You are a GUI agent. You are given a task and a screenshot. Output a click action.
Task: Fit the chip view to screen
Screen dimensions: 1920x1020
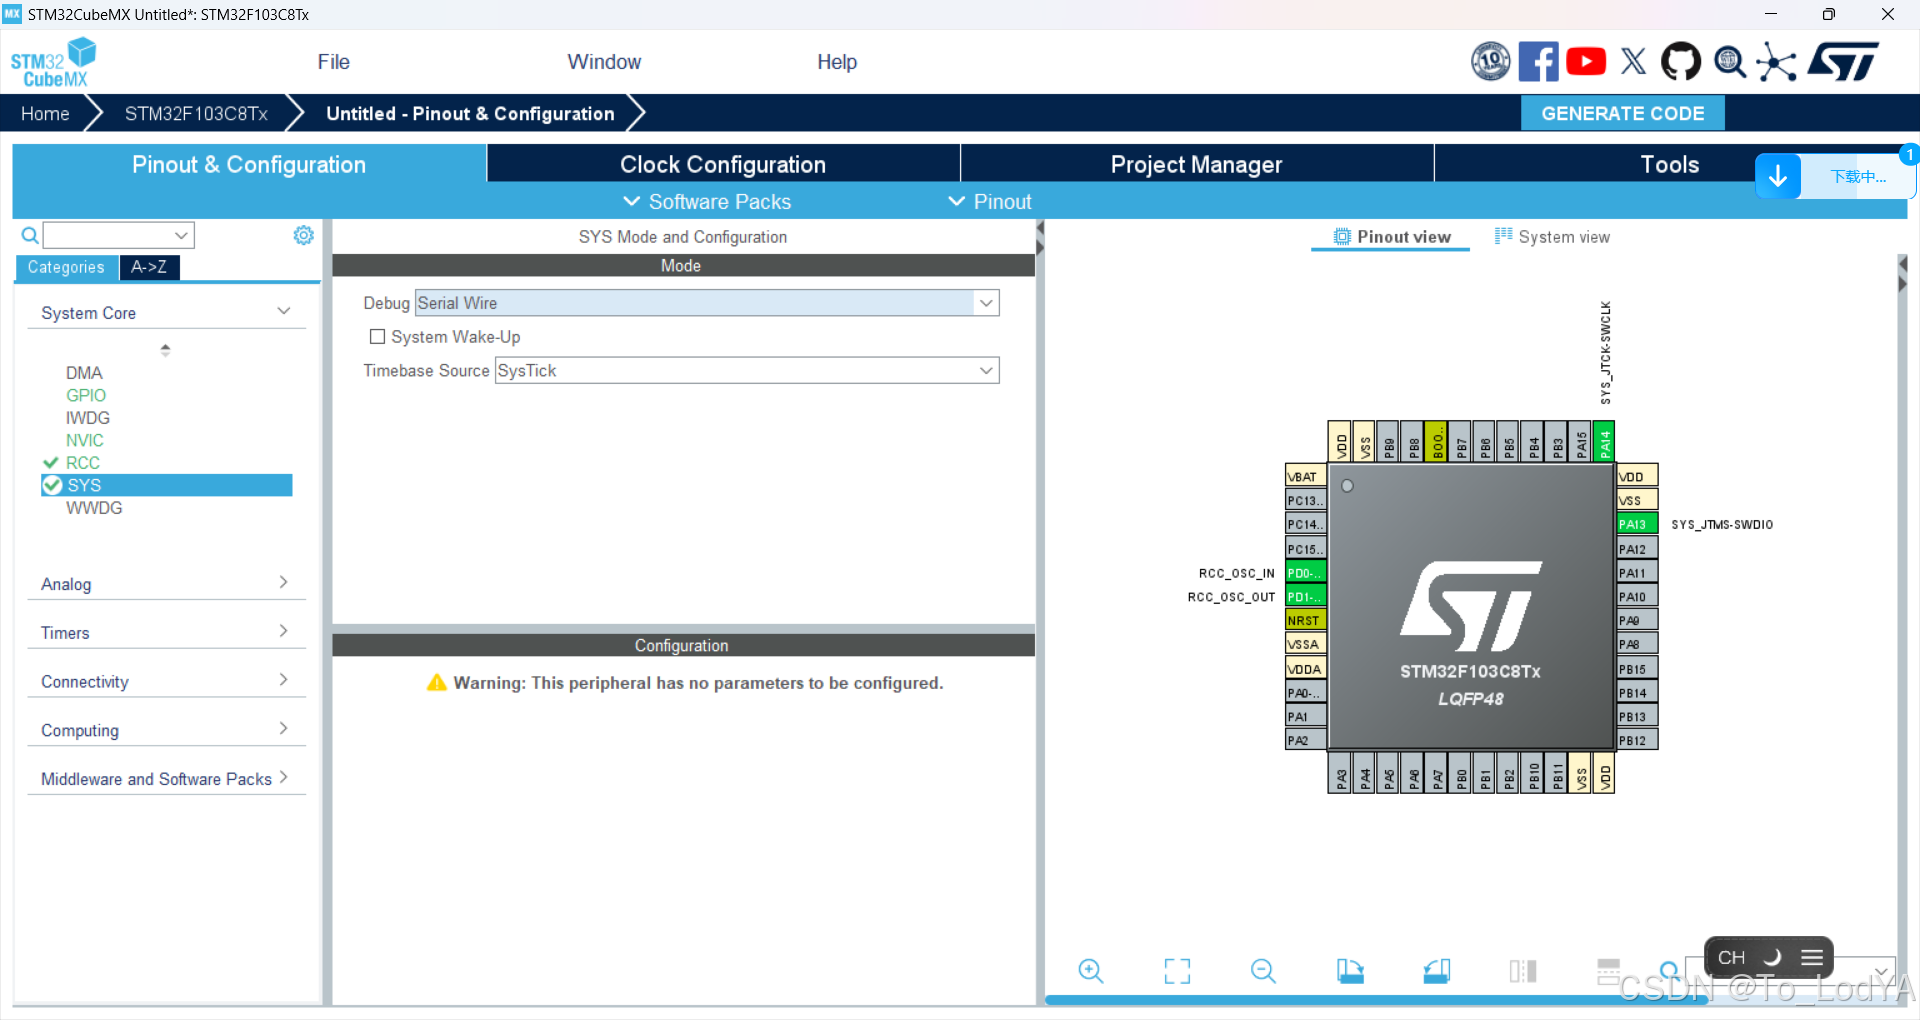coord(1177,971)
